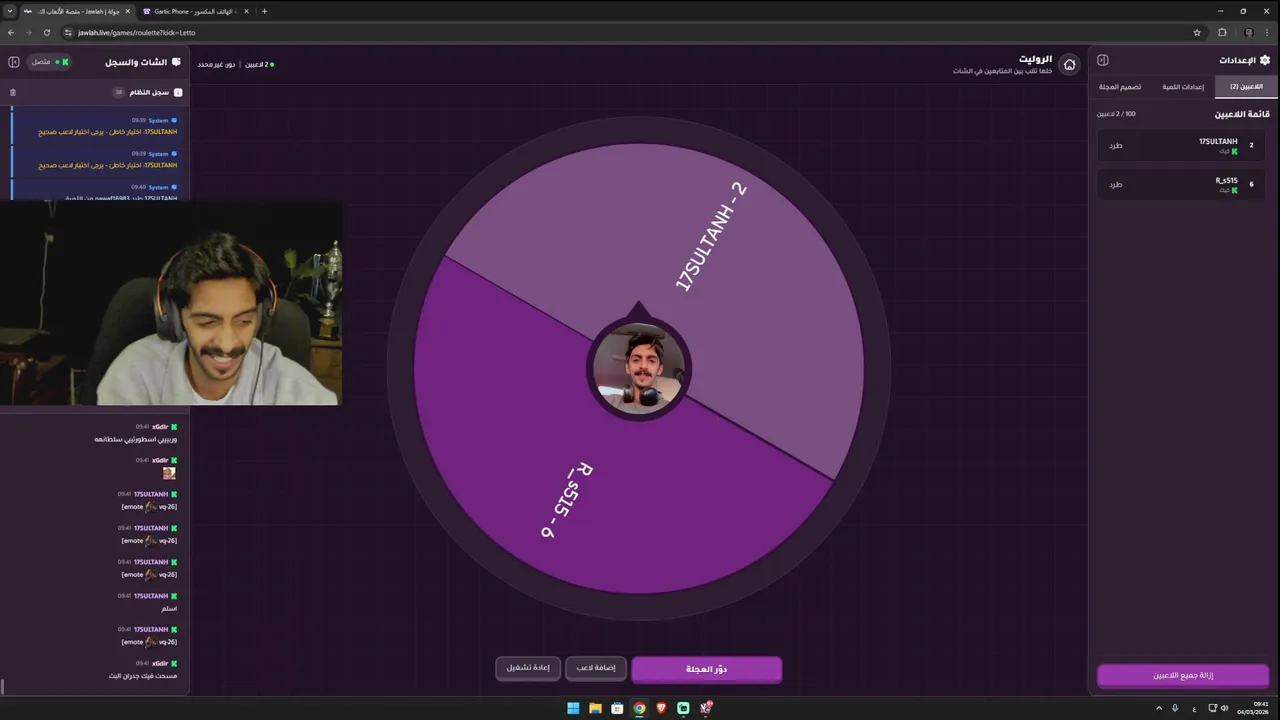Screen dimensions: 1280x720
Task: Collapse the chat and log panel
Action: 14,62
